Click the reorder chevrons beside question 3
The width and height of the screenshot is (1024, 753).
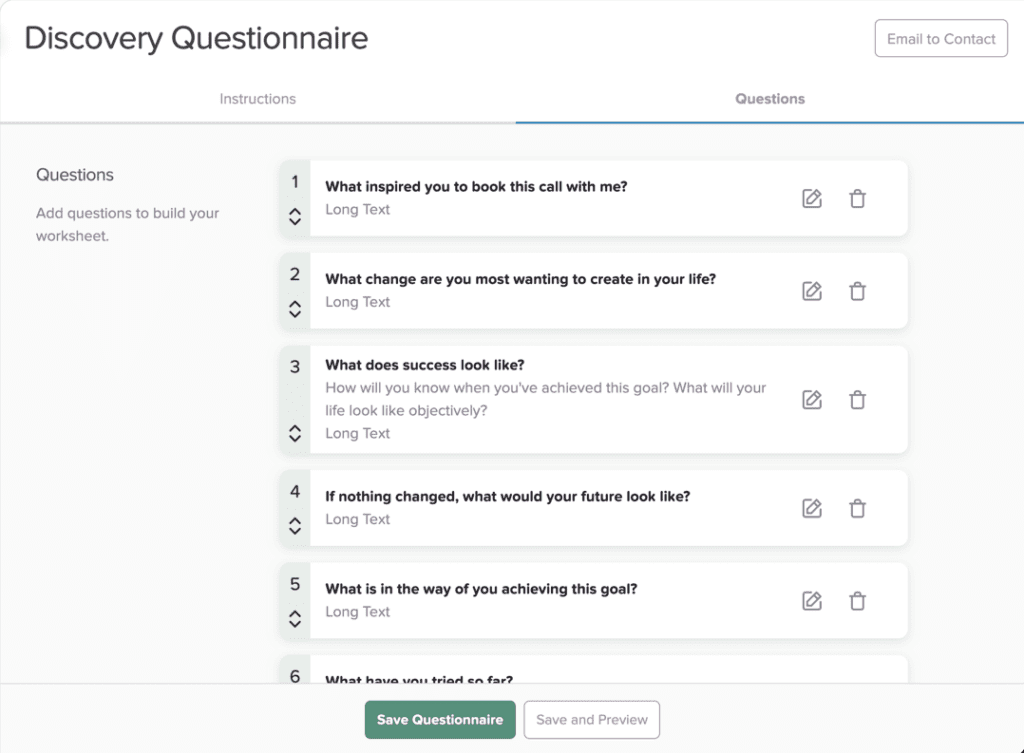click(294, 433)
